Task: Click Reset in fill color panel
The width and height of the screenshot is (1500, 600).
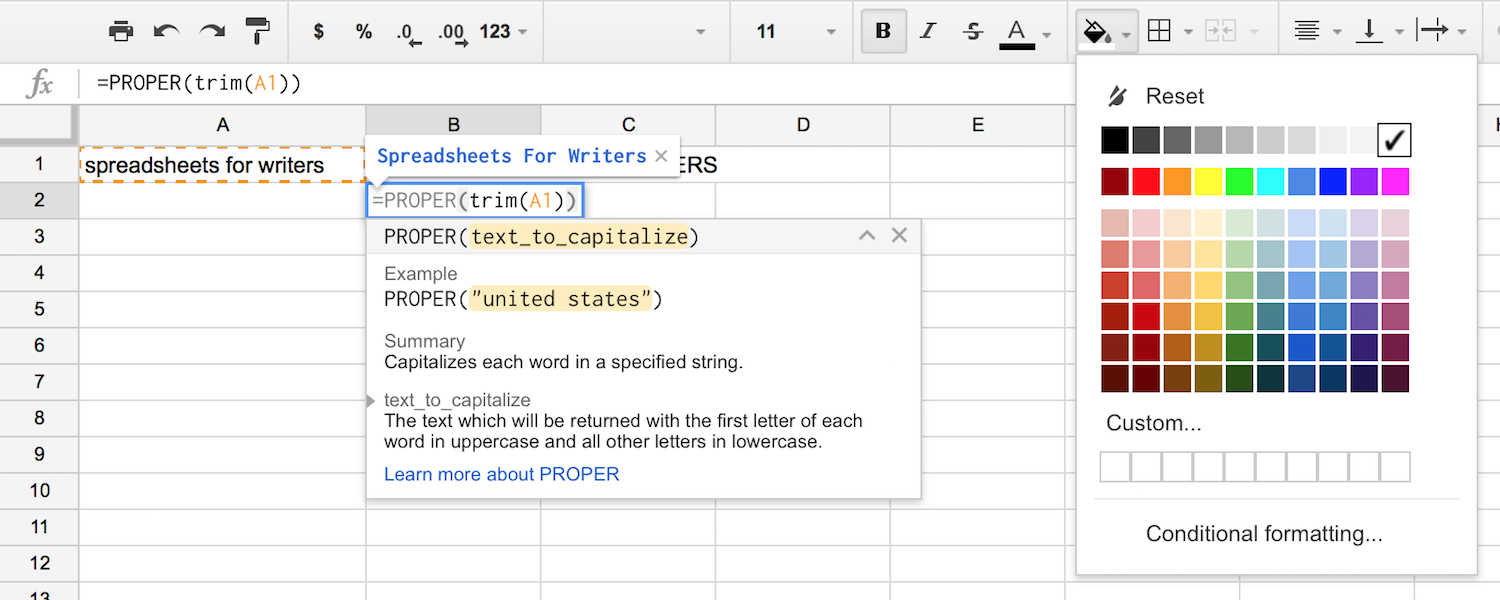Action: (1174, 96)
